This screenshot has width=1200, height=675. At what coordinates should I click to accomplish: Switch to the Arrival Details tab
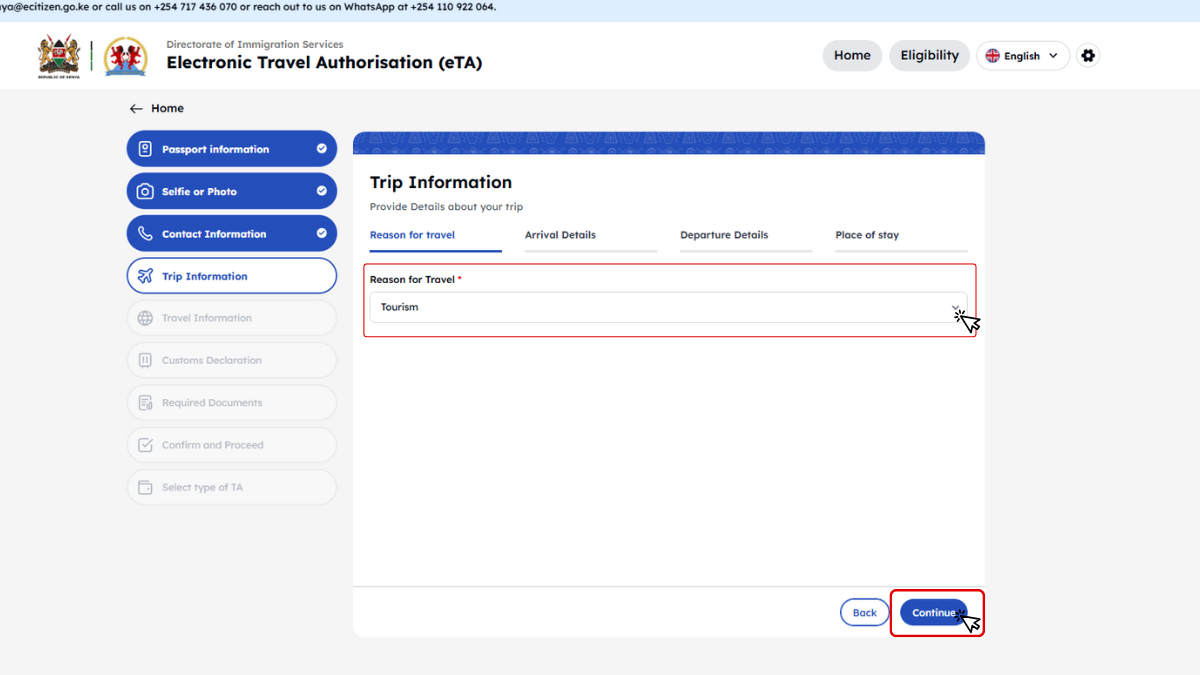pyautogui.click(x=560, y=235)
